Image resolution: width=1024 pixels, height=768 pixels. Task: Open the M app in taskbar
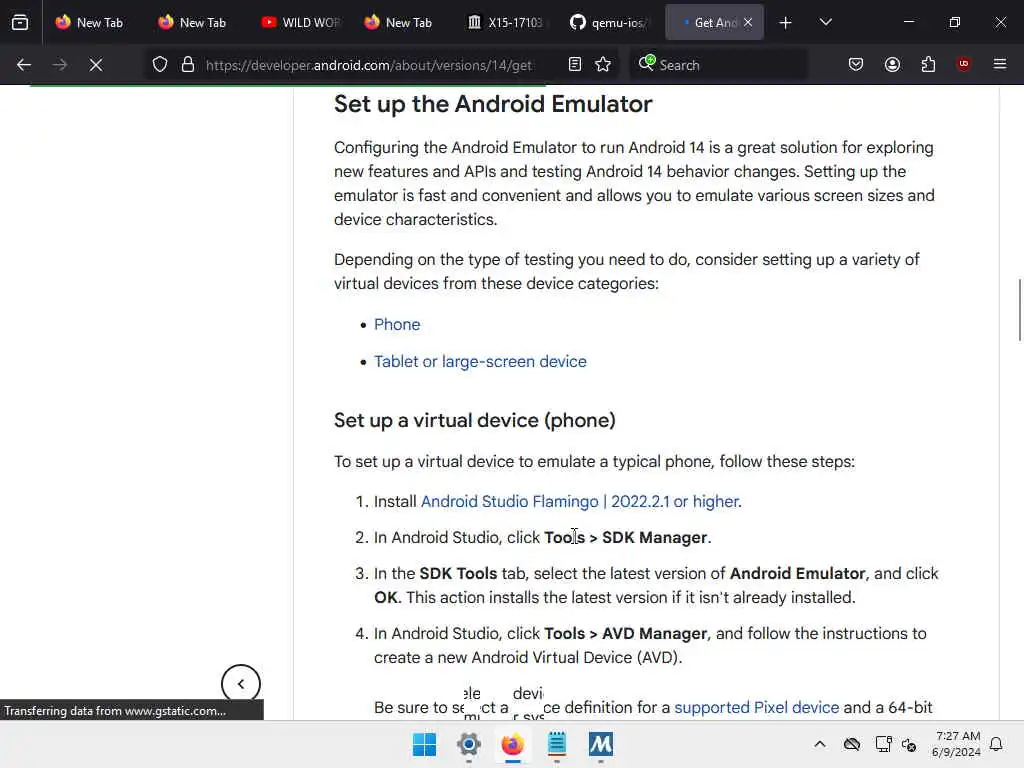(x=601, y=744)
